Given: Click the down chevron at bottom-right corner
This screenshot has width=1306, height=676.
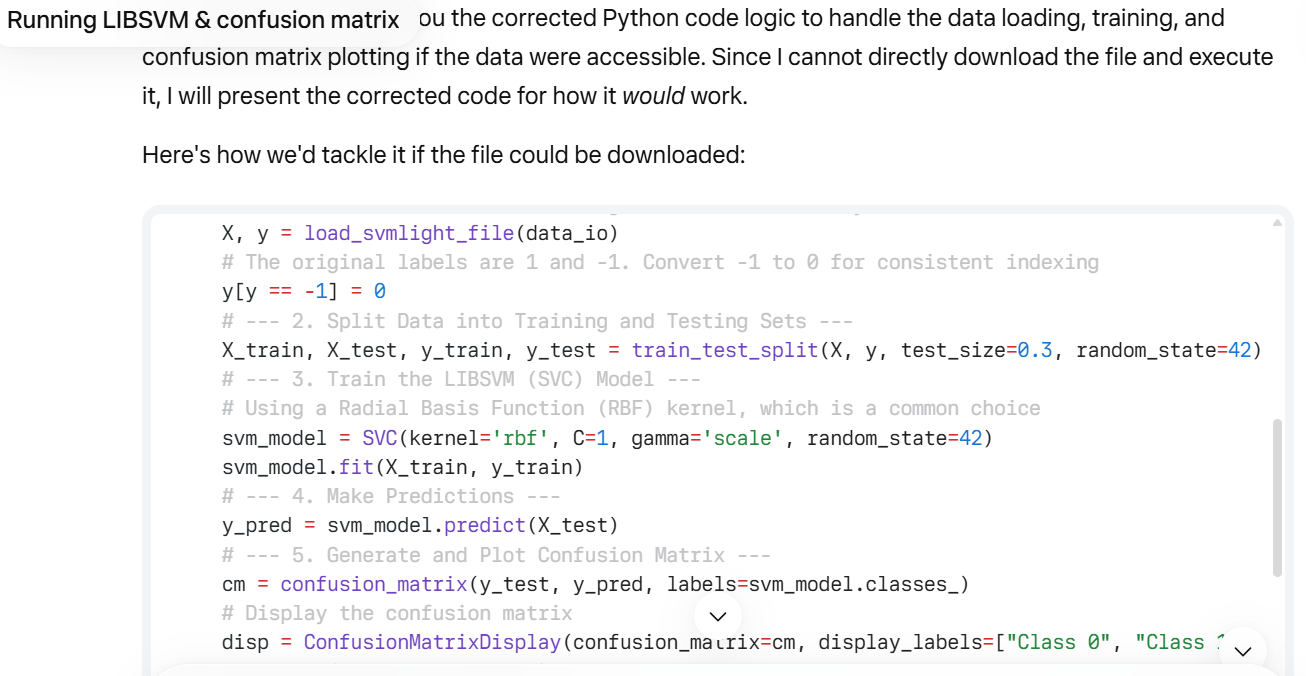Looking at the screenshot, I should click(1243, 651).
